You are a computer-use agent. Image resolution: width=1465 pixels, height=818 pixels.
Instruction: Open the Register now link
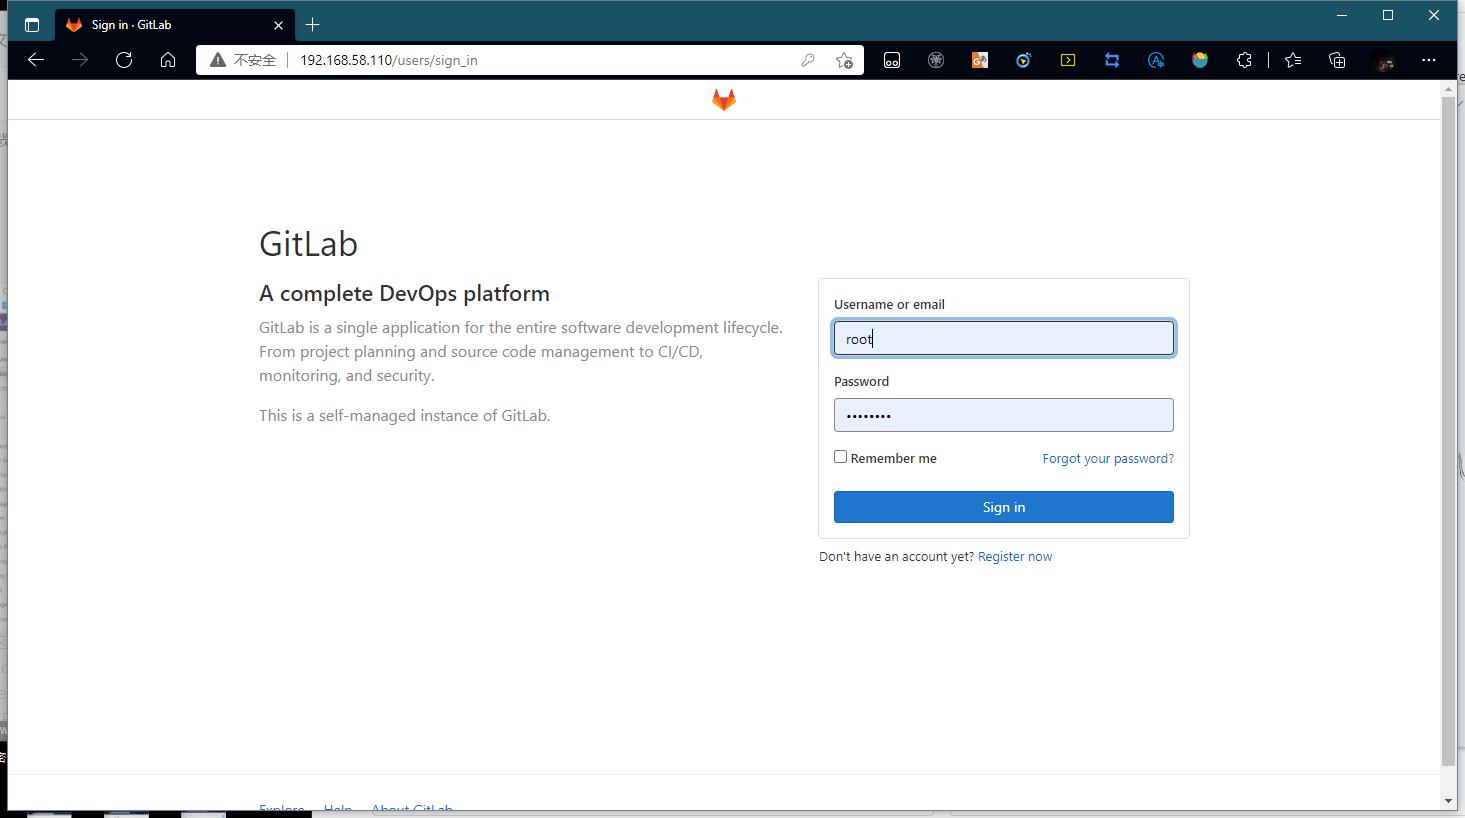(1015, 556)
